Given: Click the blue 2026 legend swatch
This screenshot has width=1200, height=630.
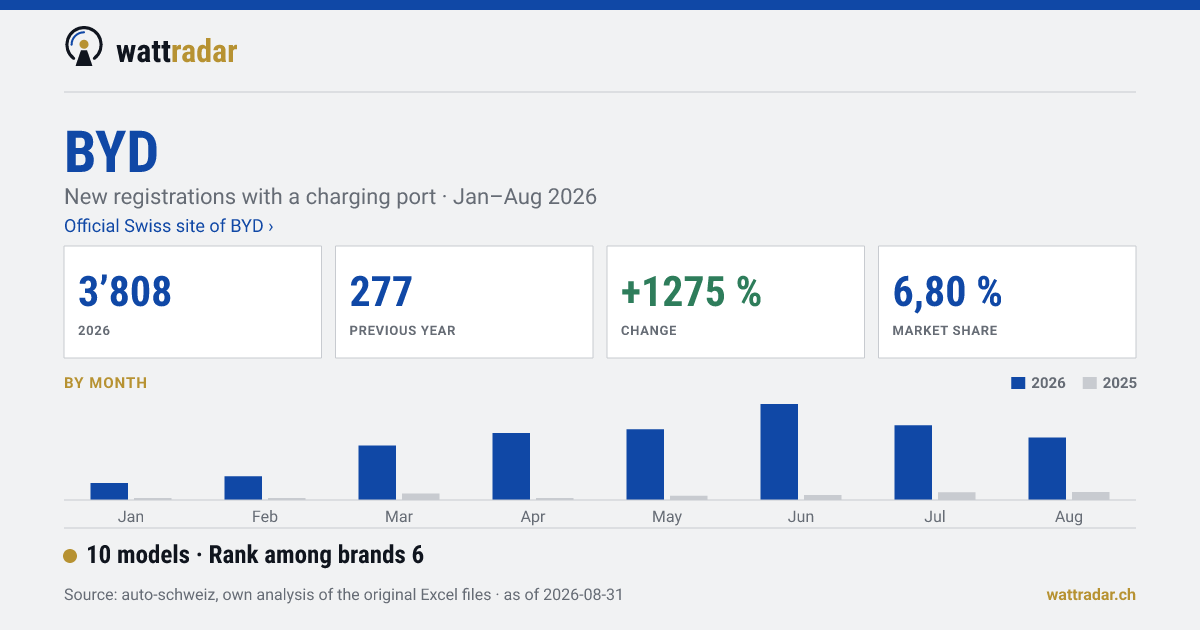Looking at the screenshot, I should pos(1019,383).
